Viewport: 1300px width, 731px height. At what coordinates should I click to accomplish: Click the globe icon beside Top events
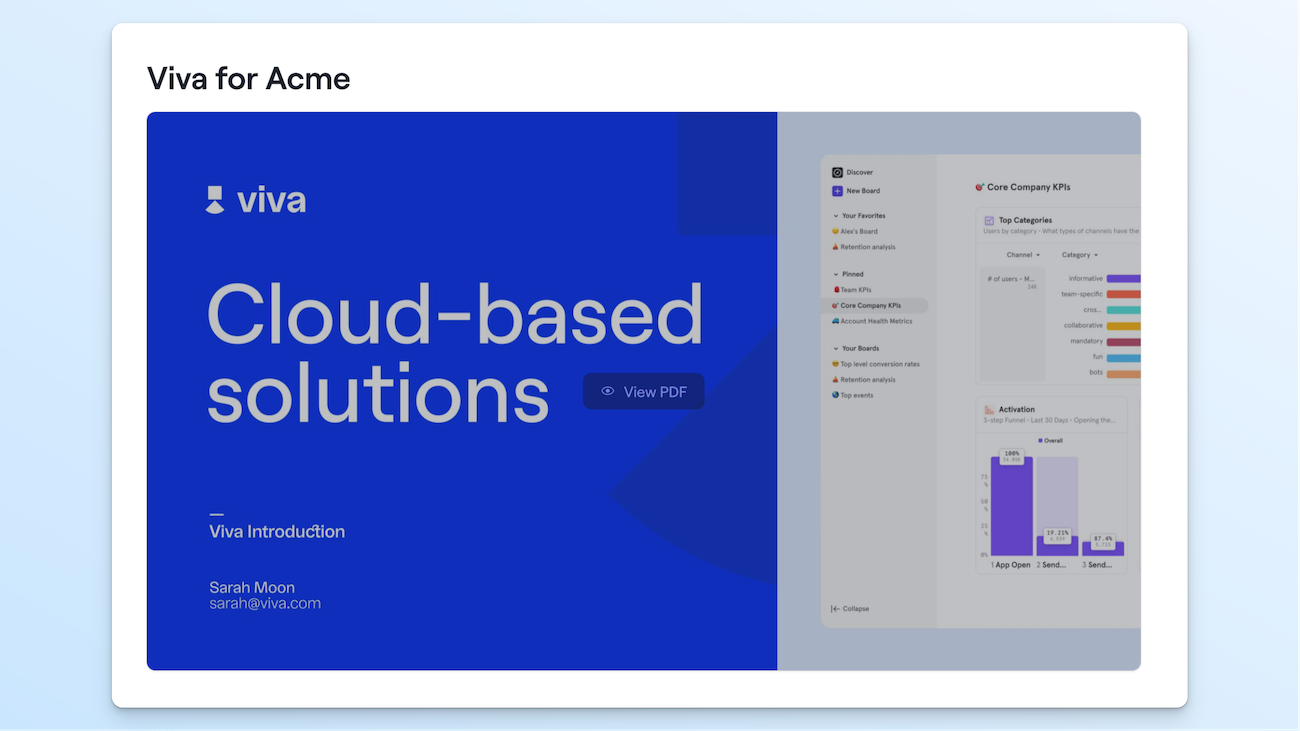(835, 395)
